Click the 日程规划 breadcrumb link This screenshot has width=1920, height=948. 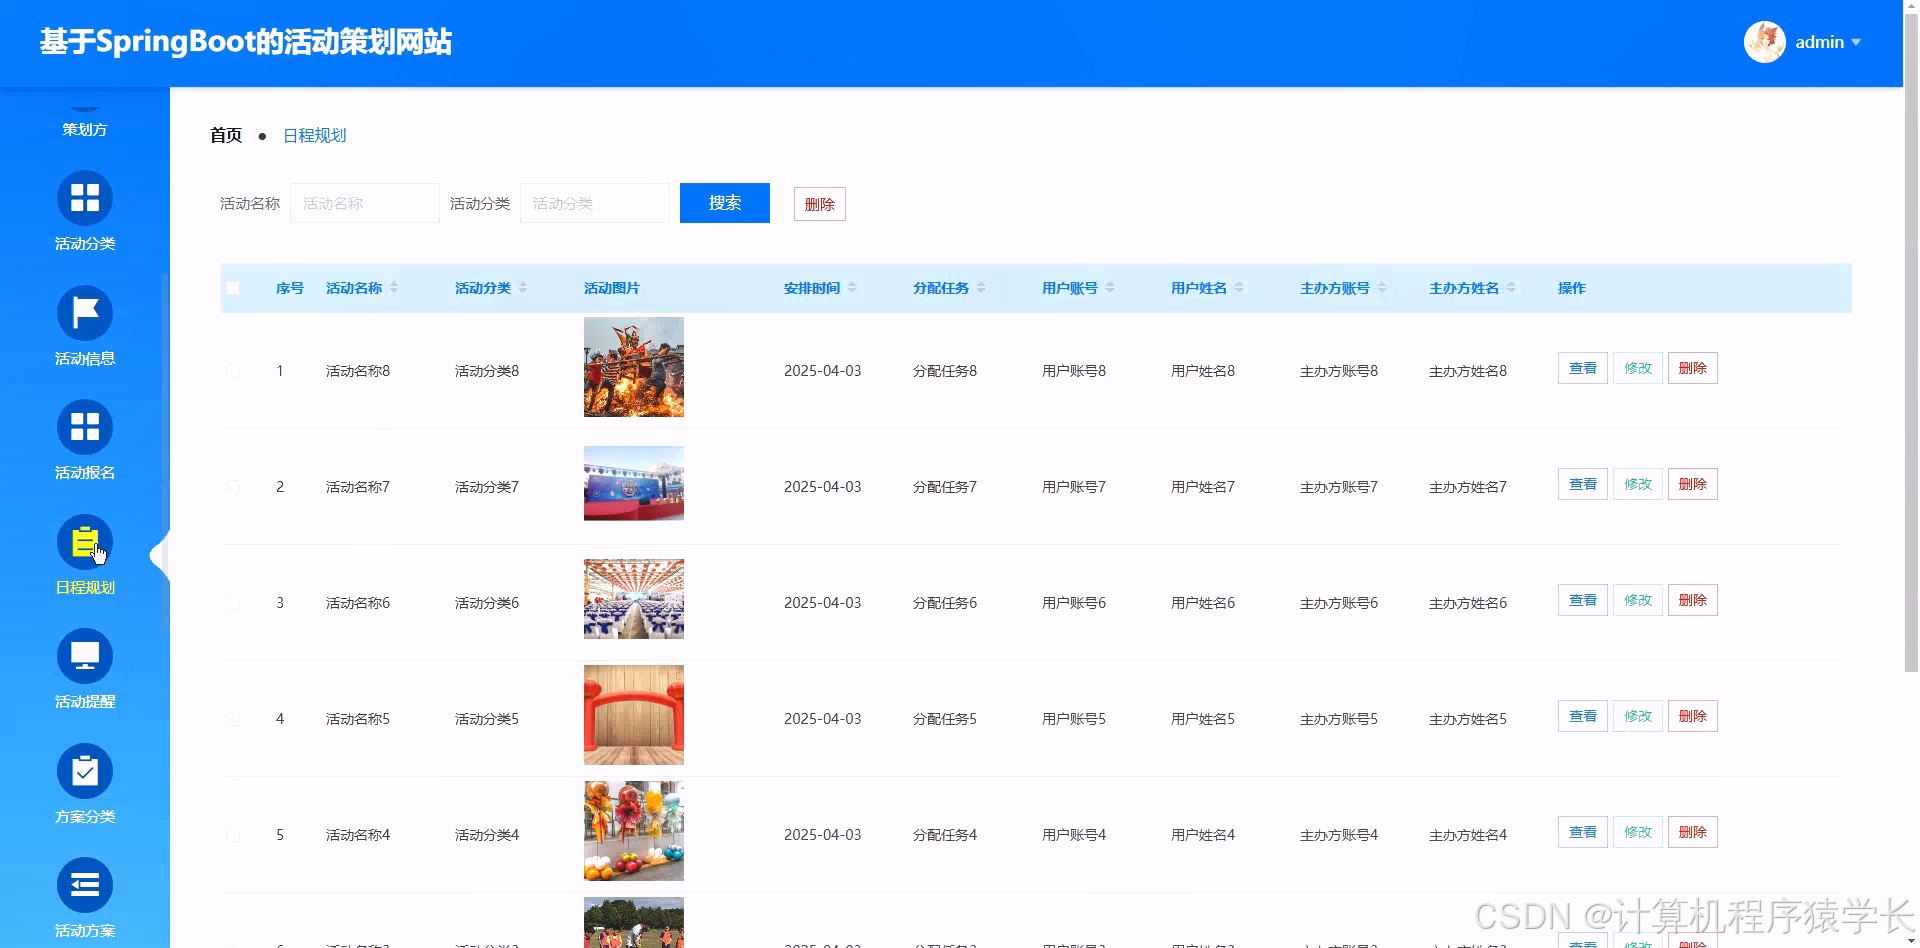pos(314,135)
